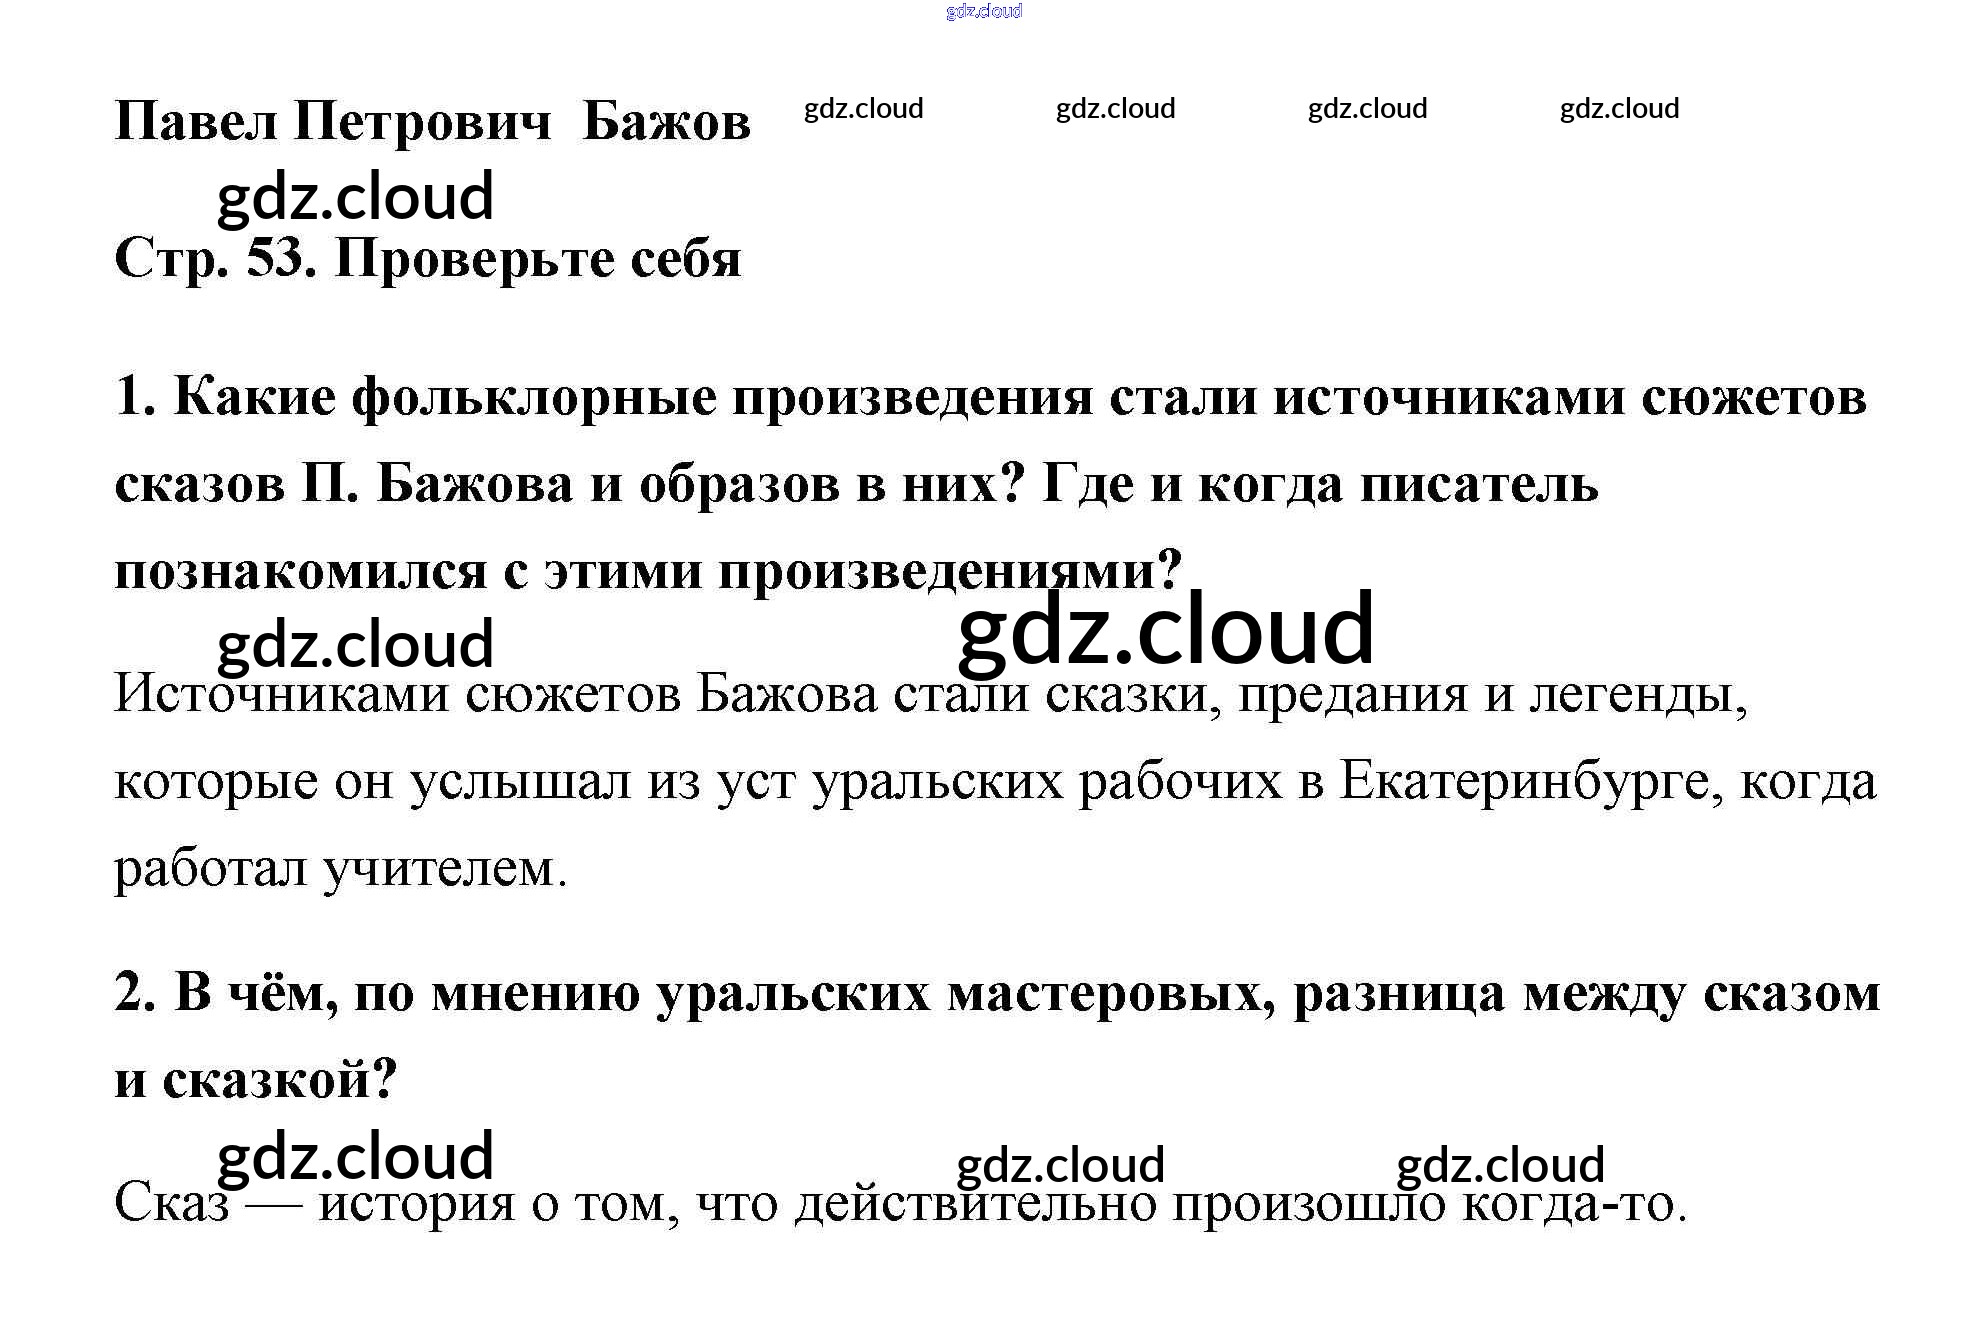Click the words "сказов П. Бажова" in question 1
This screenshot has width=1968, height=1320.
[344, 484]
